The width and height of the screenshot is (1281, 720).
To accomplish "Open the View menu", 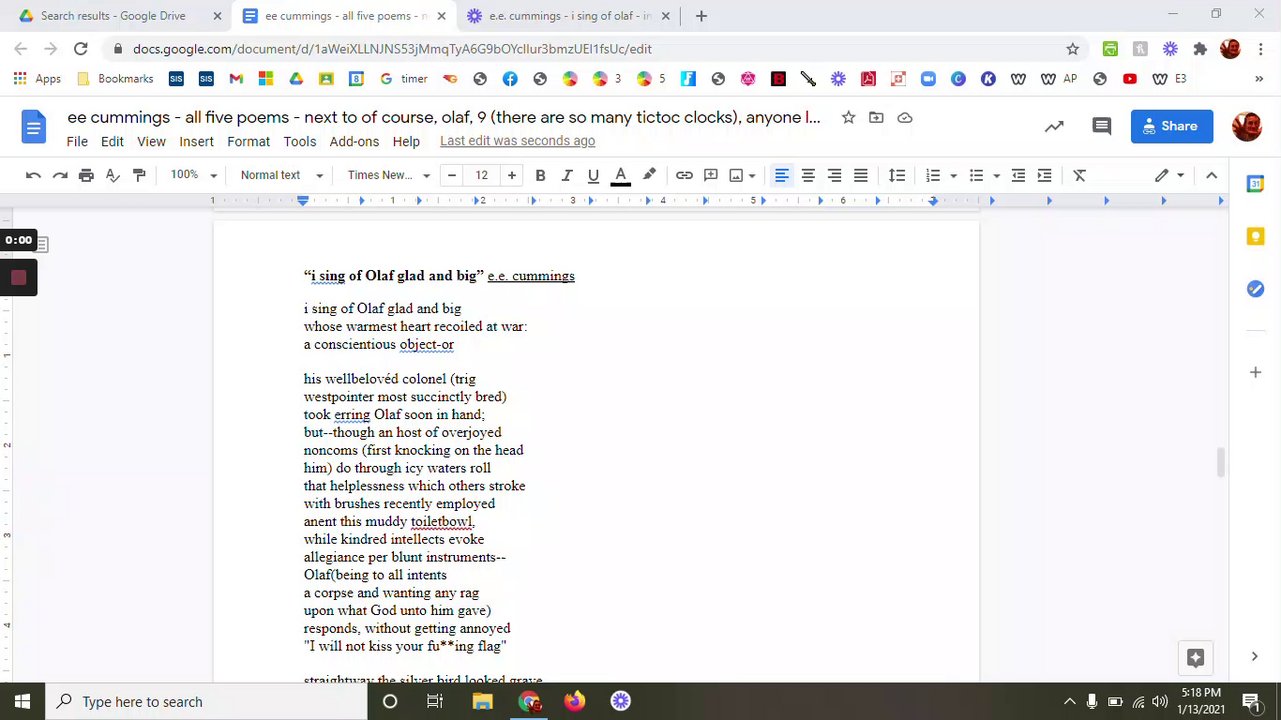I will 151,142.
